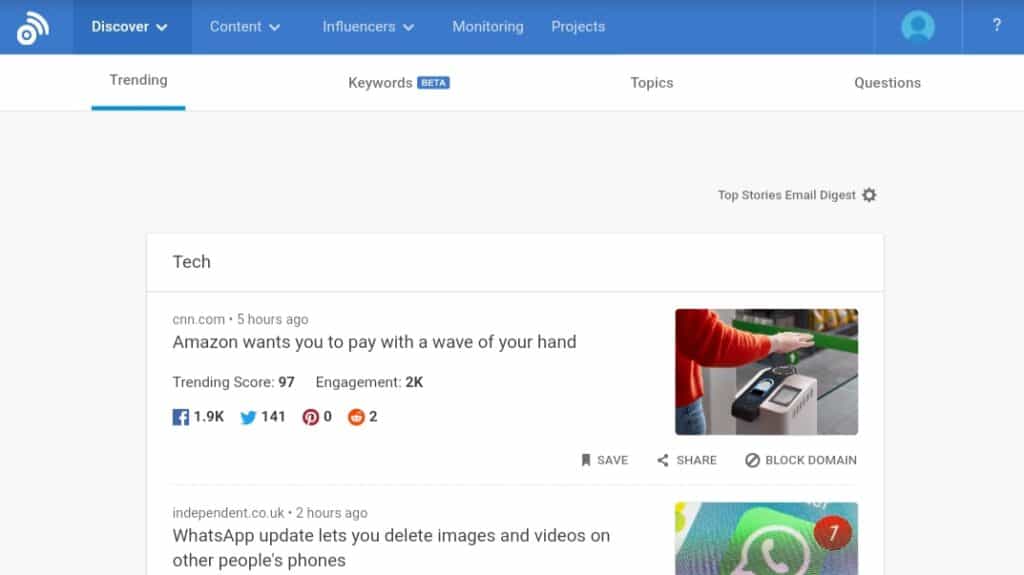
Task: Open Top Stories Email Digest settings gear
Action: (869, 195)
